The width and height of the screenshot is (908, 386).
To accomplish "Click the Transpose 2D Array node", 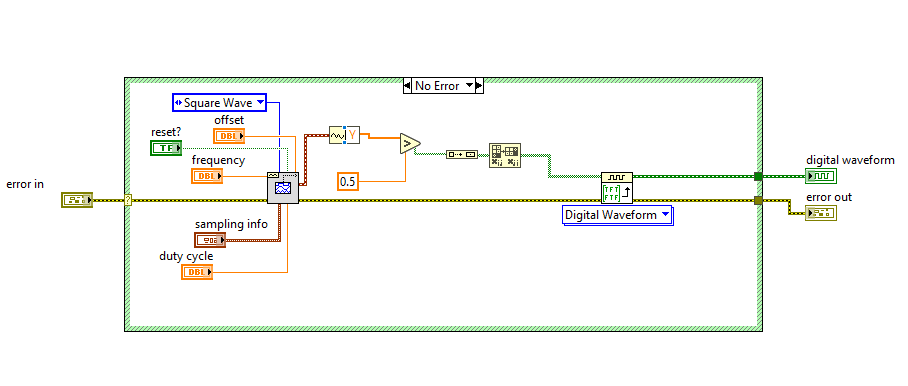I will coord(505,155).
